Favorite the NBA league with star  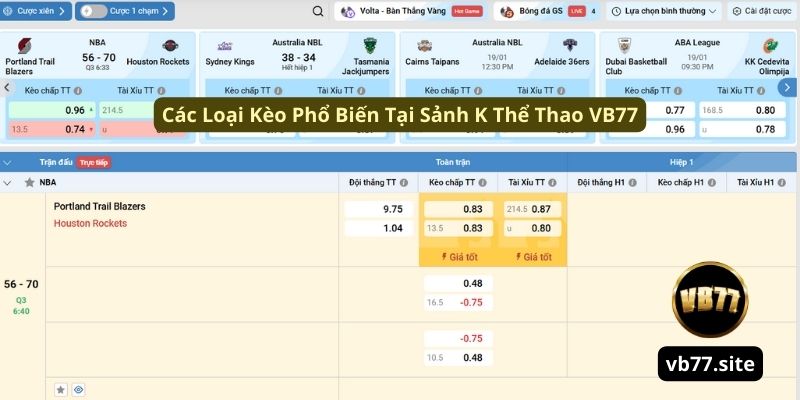[x=30, y=182]
